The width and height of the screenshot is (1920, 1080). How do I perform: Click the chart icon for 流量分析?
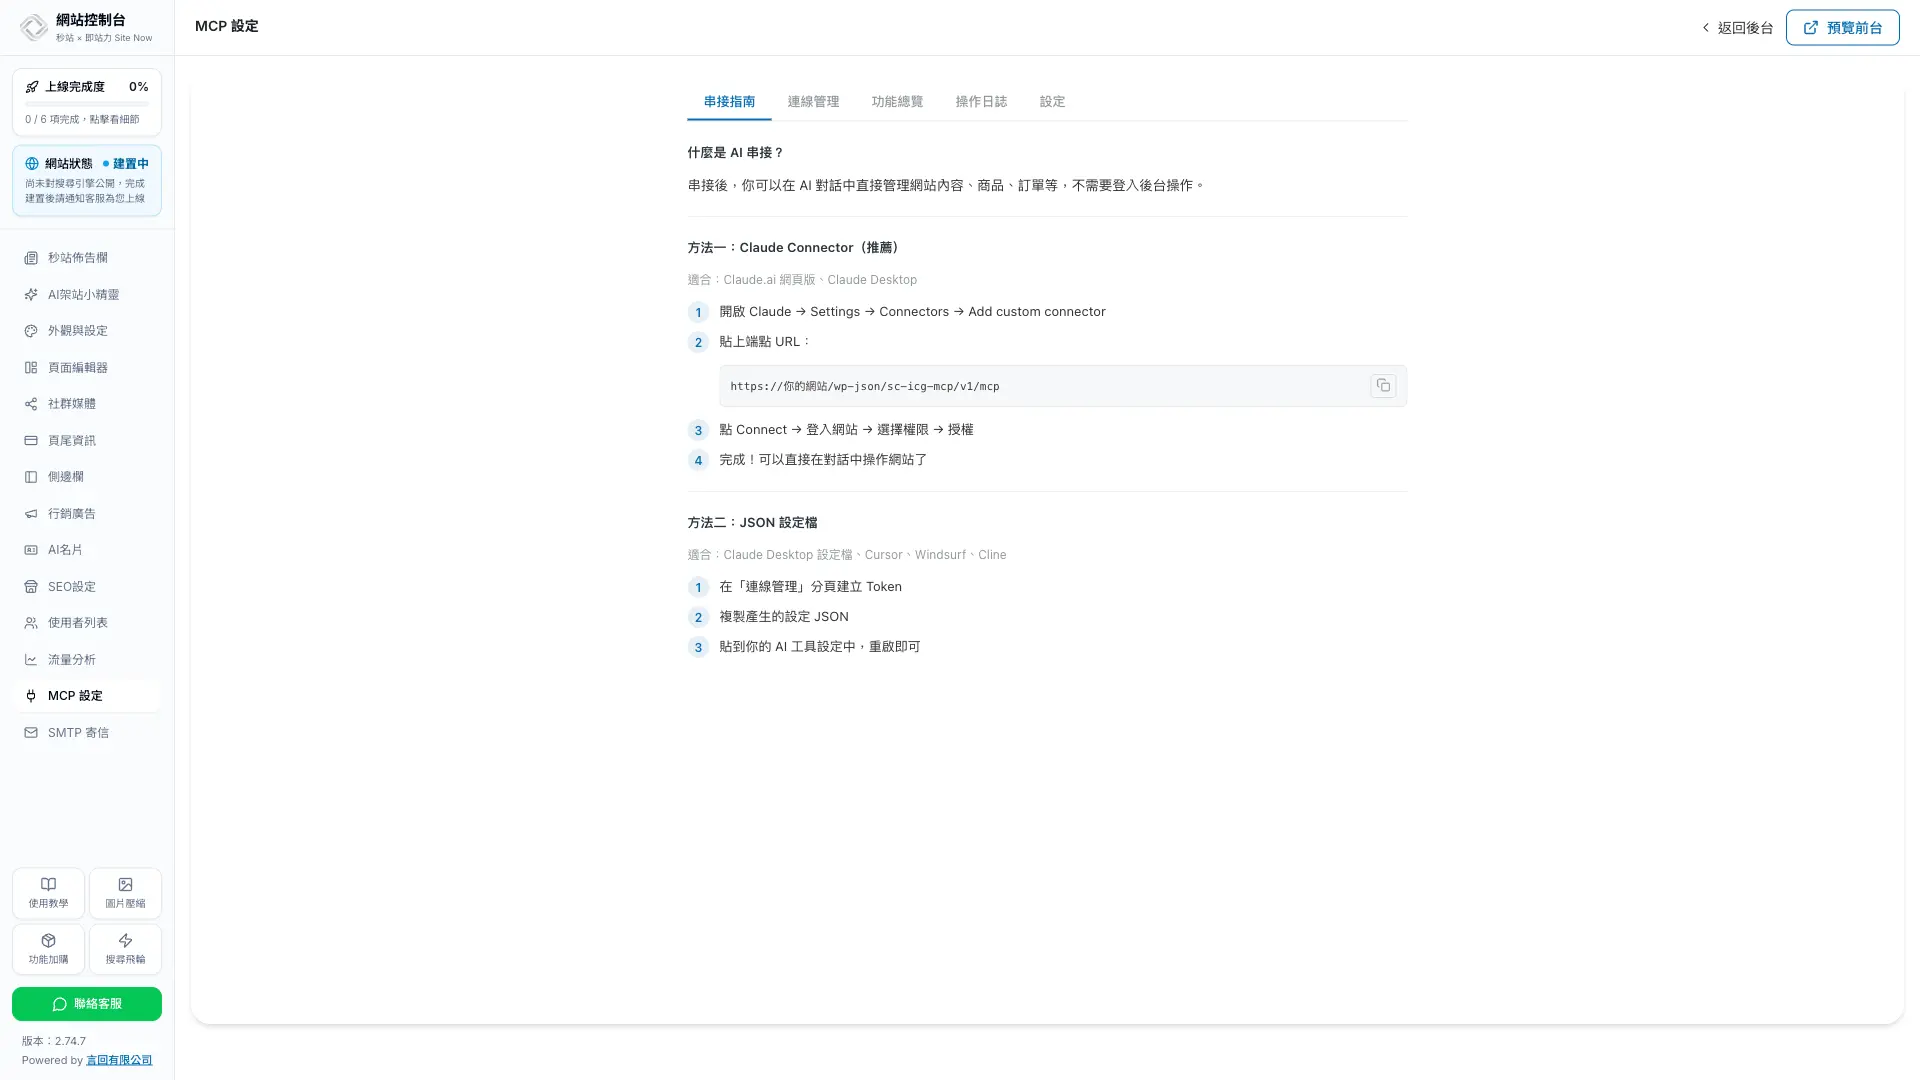tap(31, 660)
